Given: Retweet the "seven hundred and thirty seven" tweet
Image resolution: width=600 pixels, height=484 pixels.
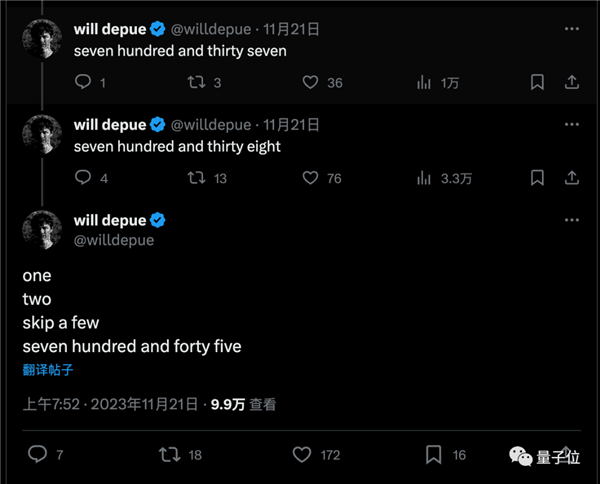Looking at the screenshot, I should pos(197,82).
